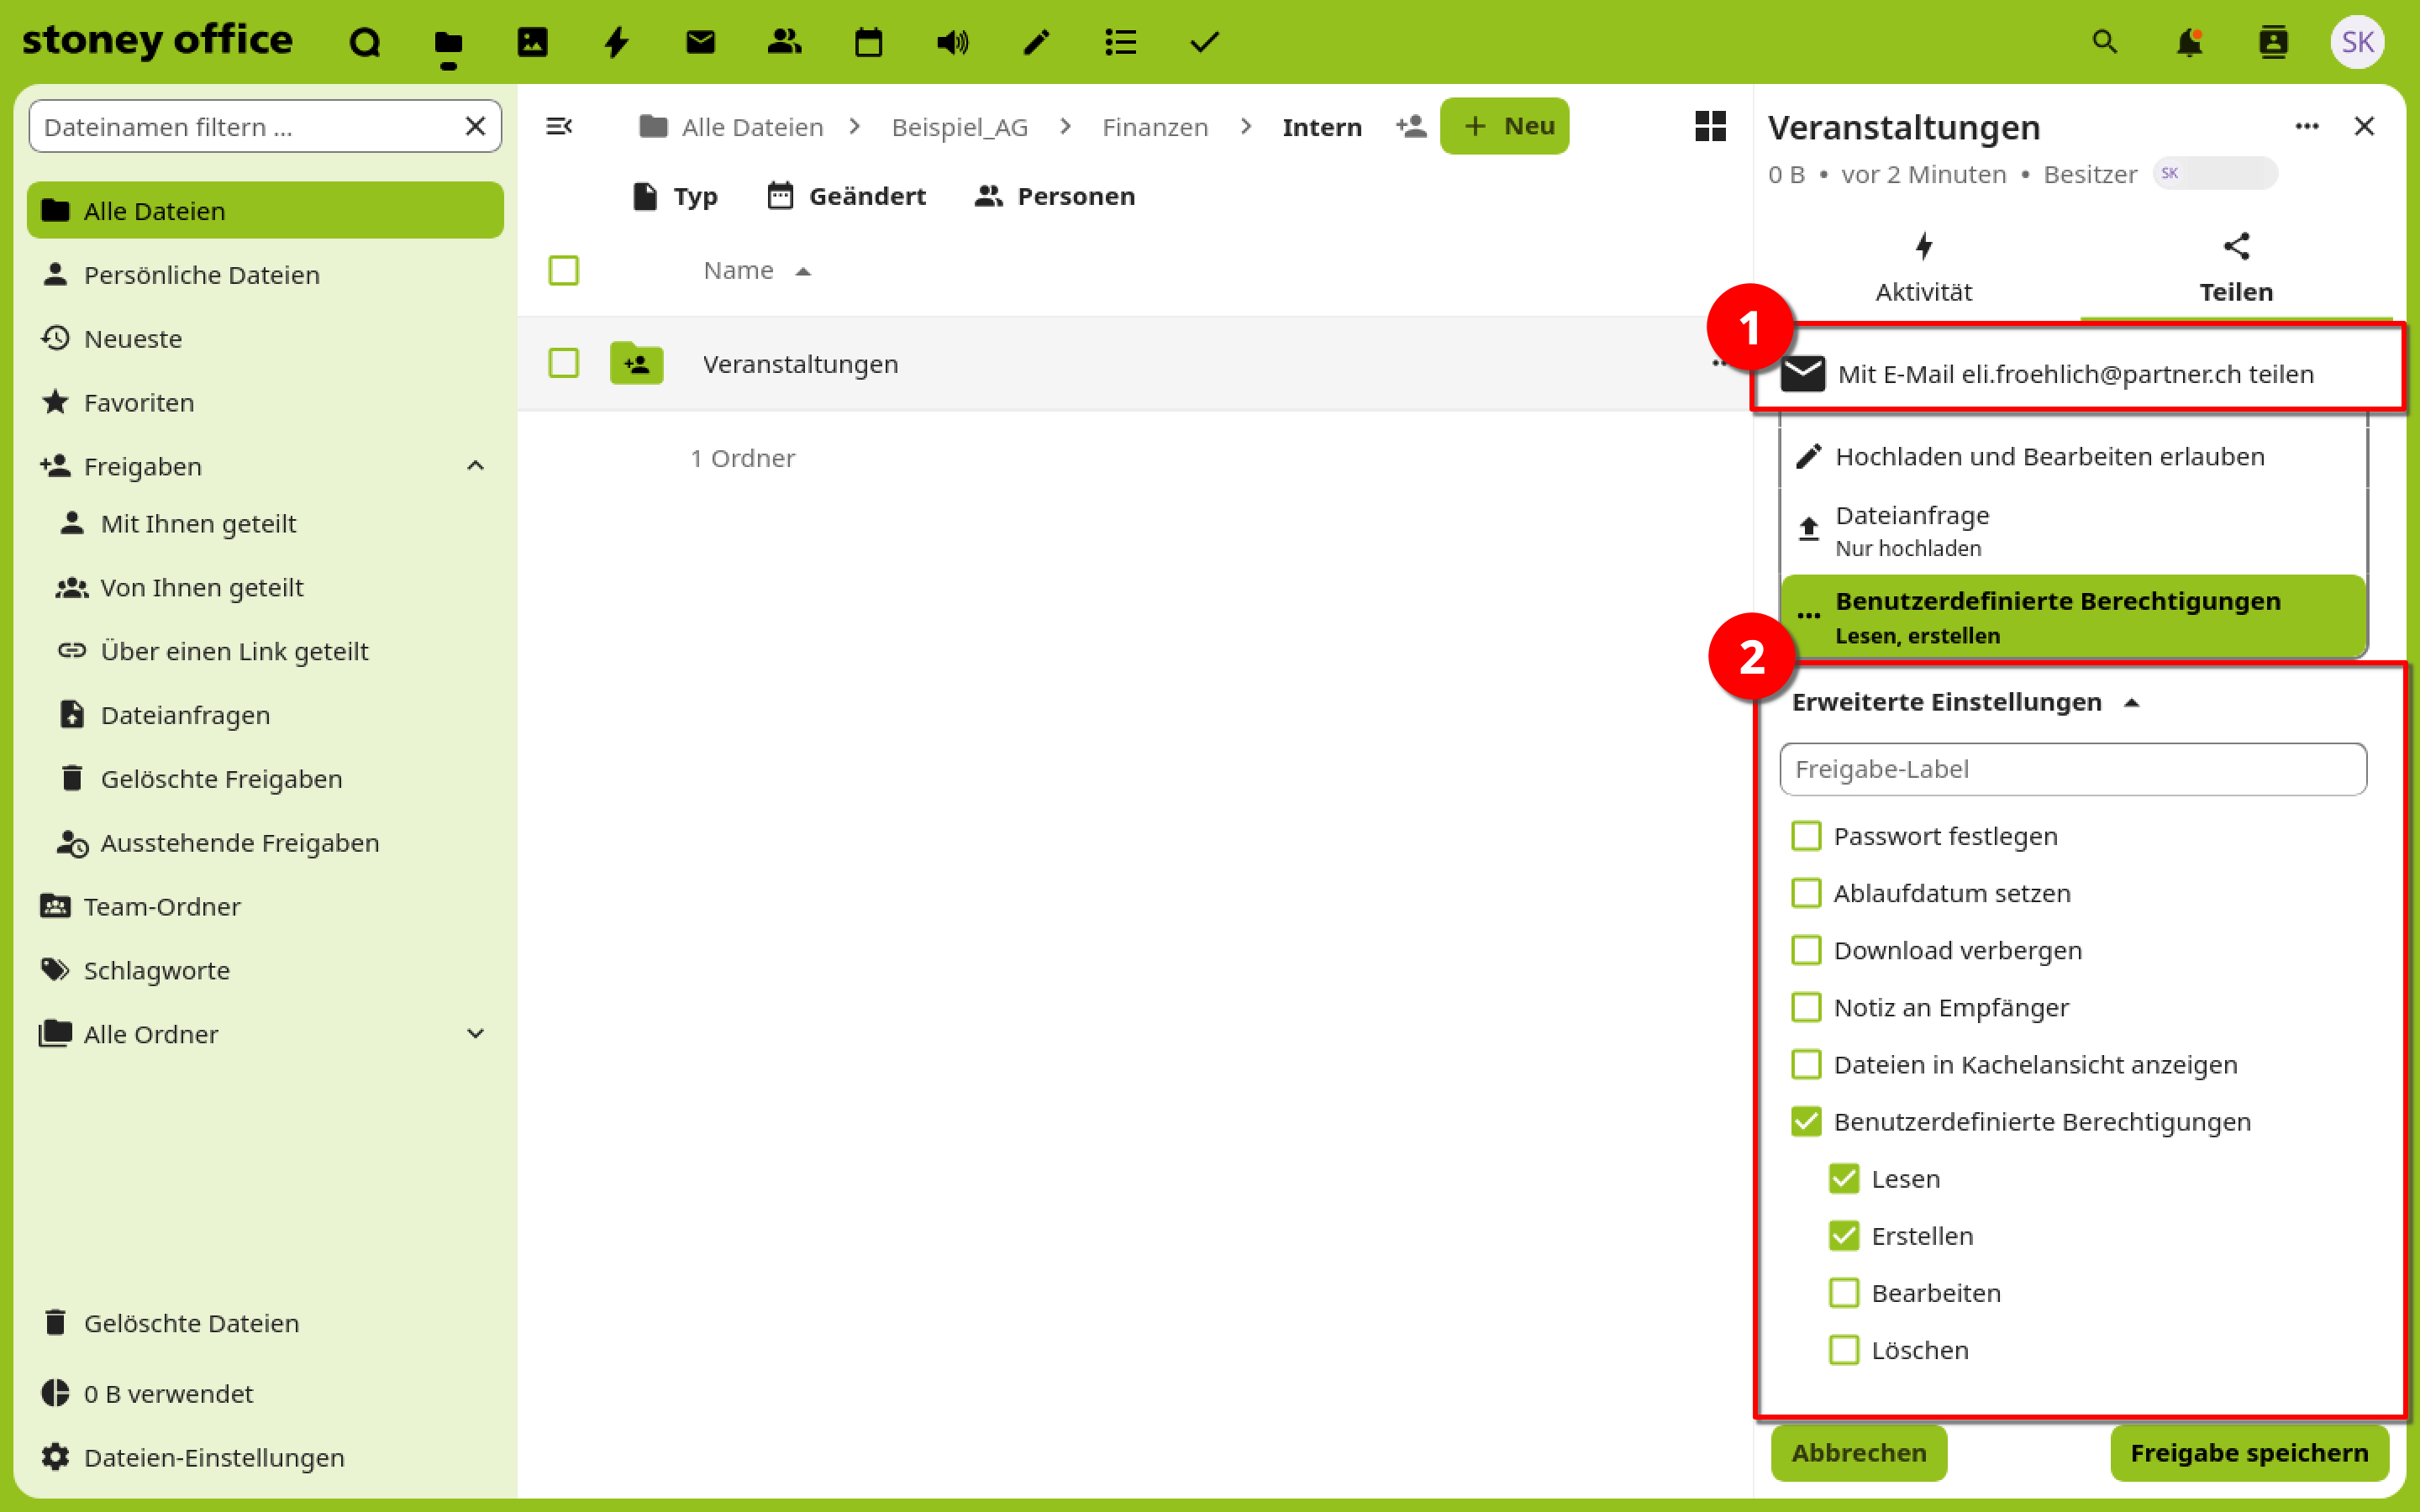Viewport: 2420px width, 1512px height.
Task: Expand Alle Ordner in sidebar
Action: (476, 1034)
